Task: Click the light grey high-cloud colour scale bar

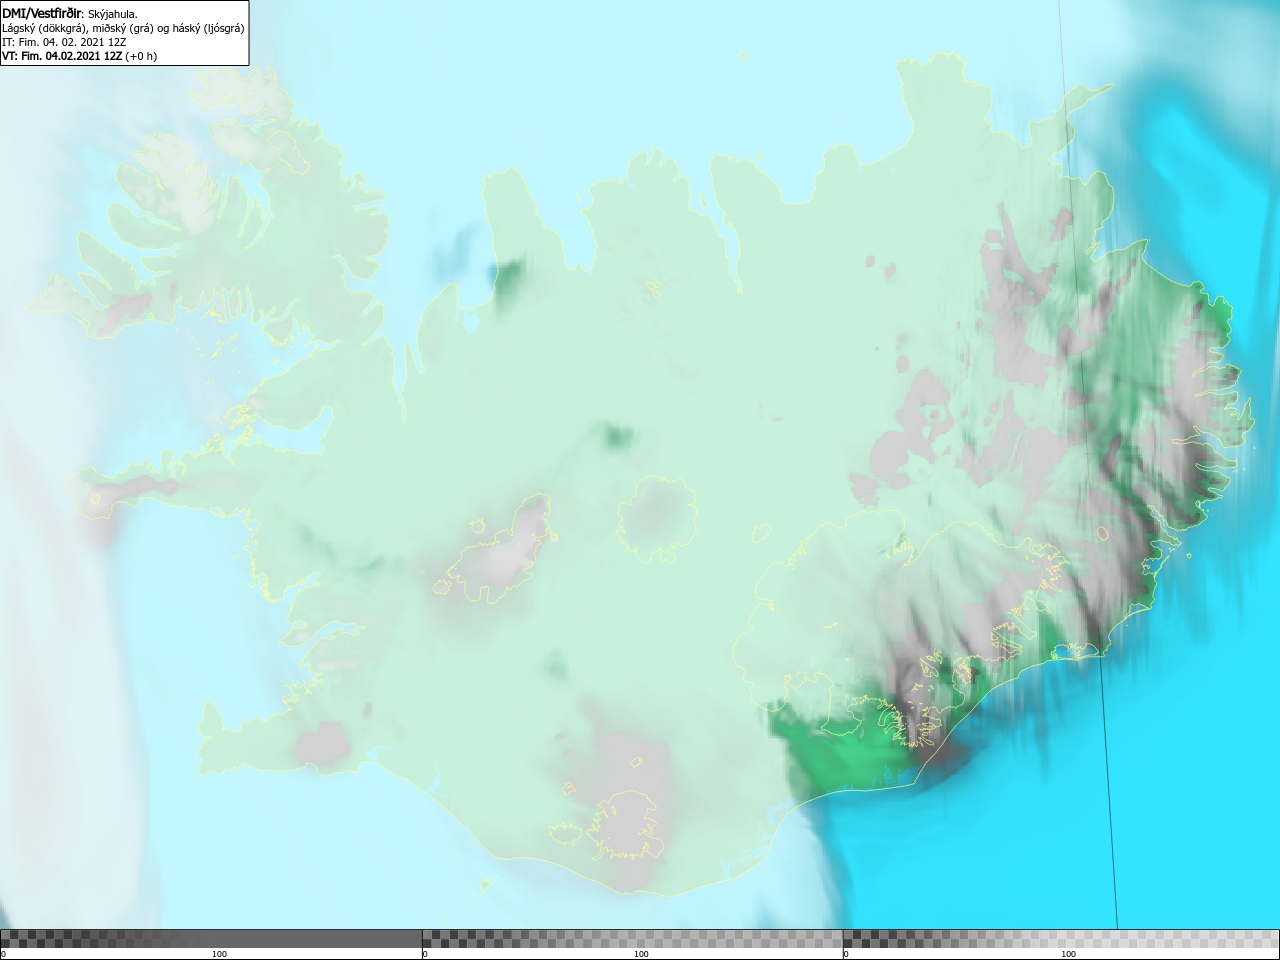Action: pos(1061,938)
